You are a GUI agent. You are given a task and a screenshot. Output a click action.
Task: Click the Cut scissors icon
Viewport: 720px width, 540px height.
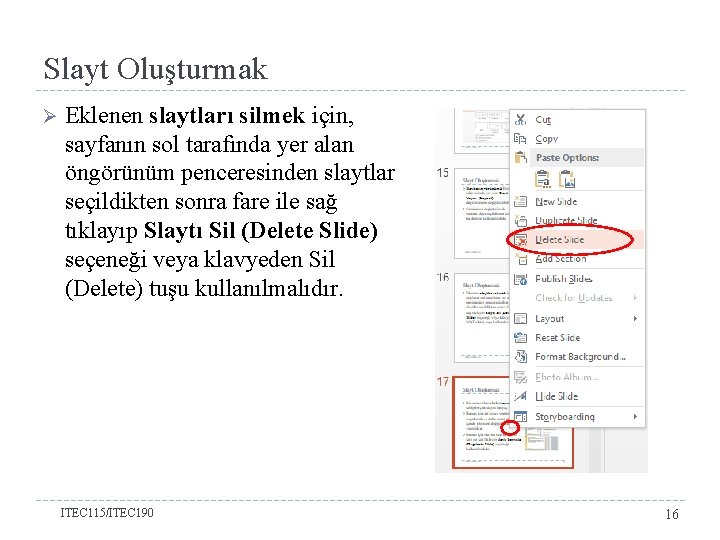tap(520, 120)
